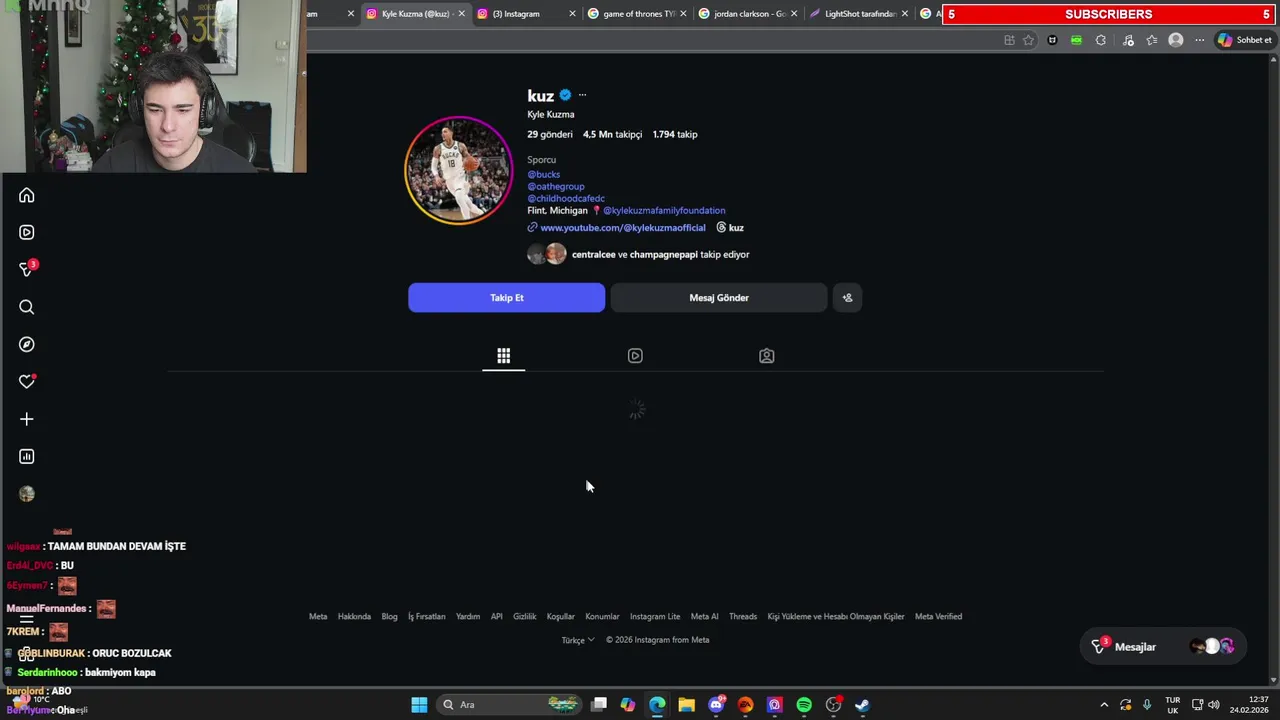This screenshot has width=1280, height=720.
Task: Click the blue verified badge beside kuz
Action: click(565, 95)
